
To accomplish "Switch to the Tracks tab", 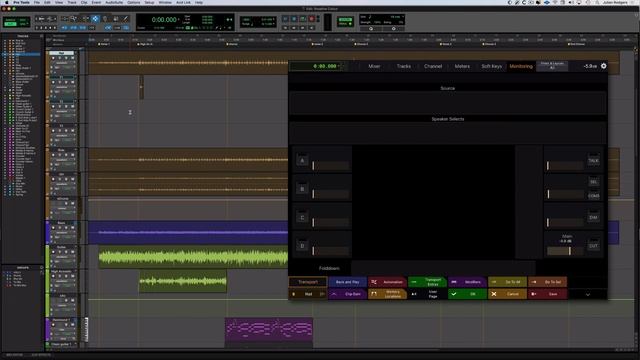I will pos(404,66).
